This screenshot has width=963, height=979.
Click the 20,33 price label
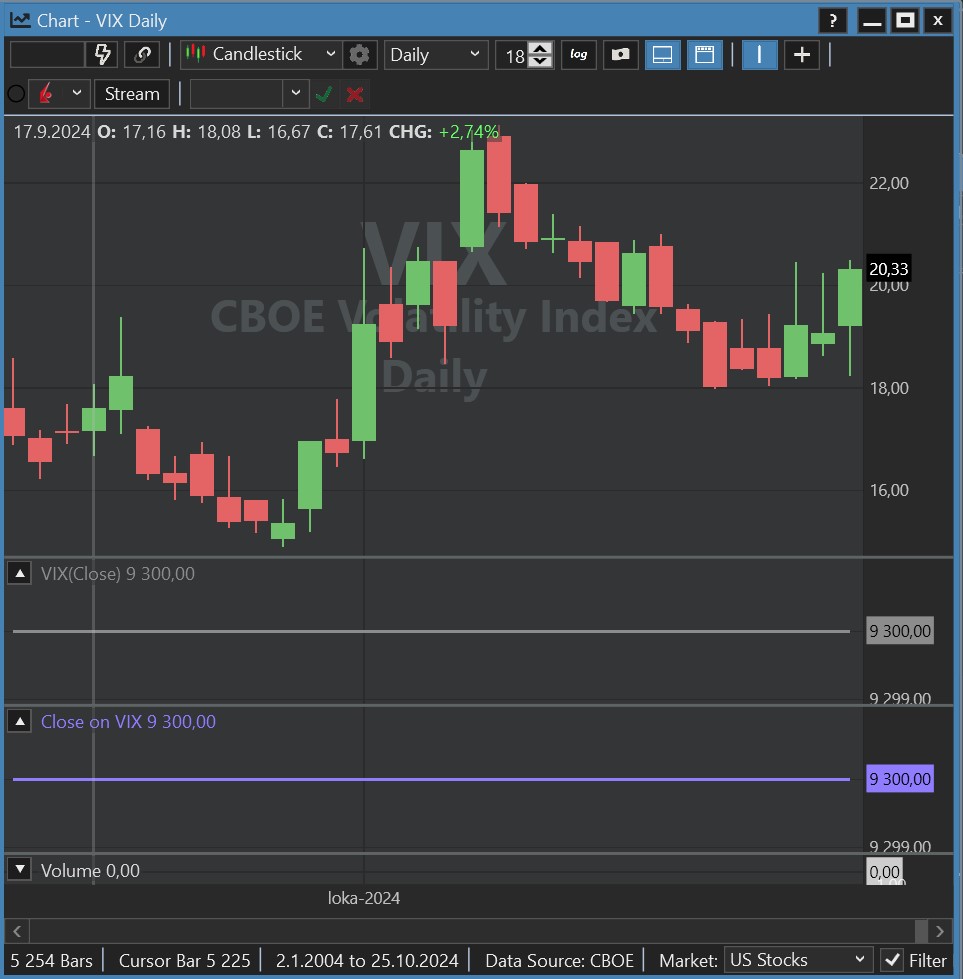889,269
